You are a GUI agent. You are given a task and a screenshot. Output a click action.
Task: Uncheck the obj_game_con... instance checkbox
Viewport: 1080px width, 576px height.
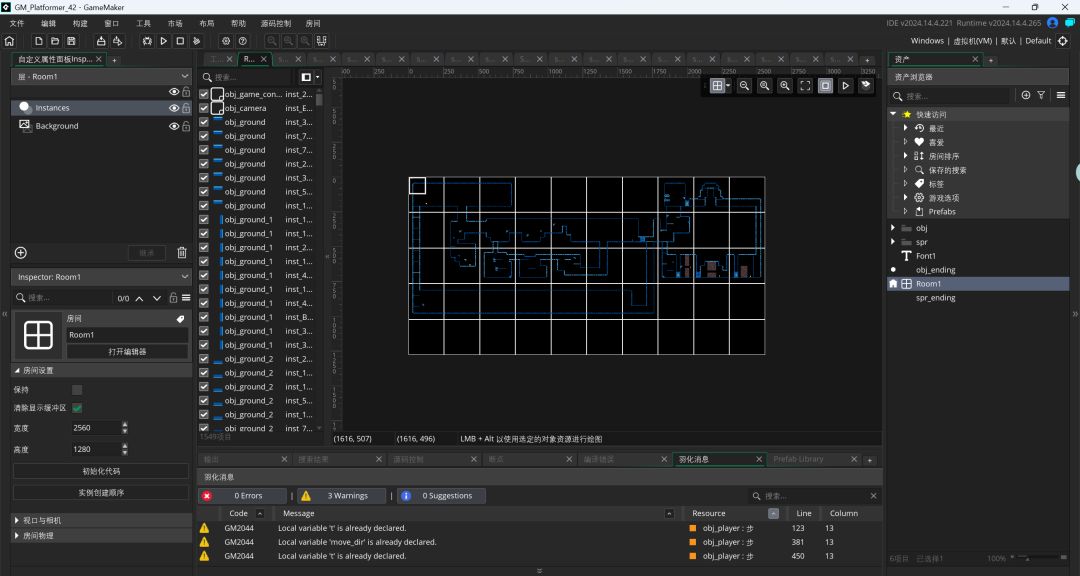[x=204, y=94]
